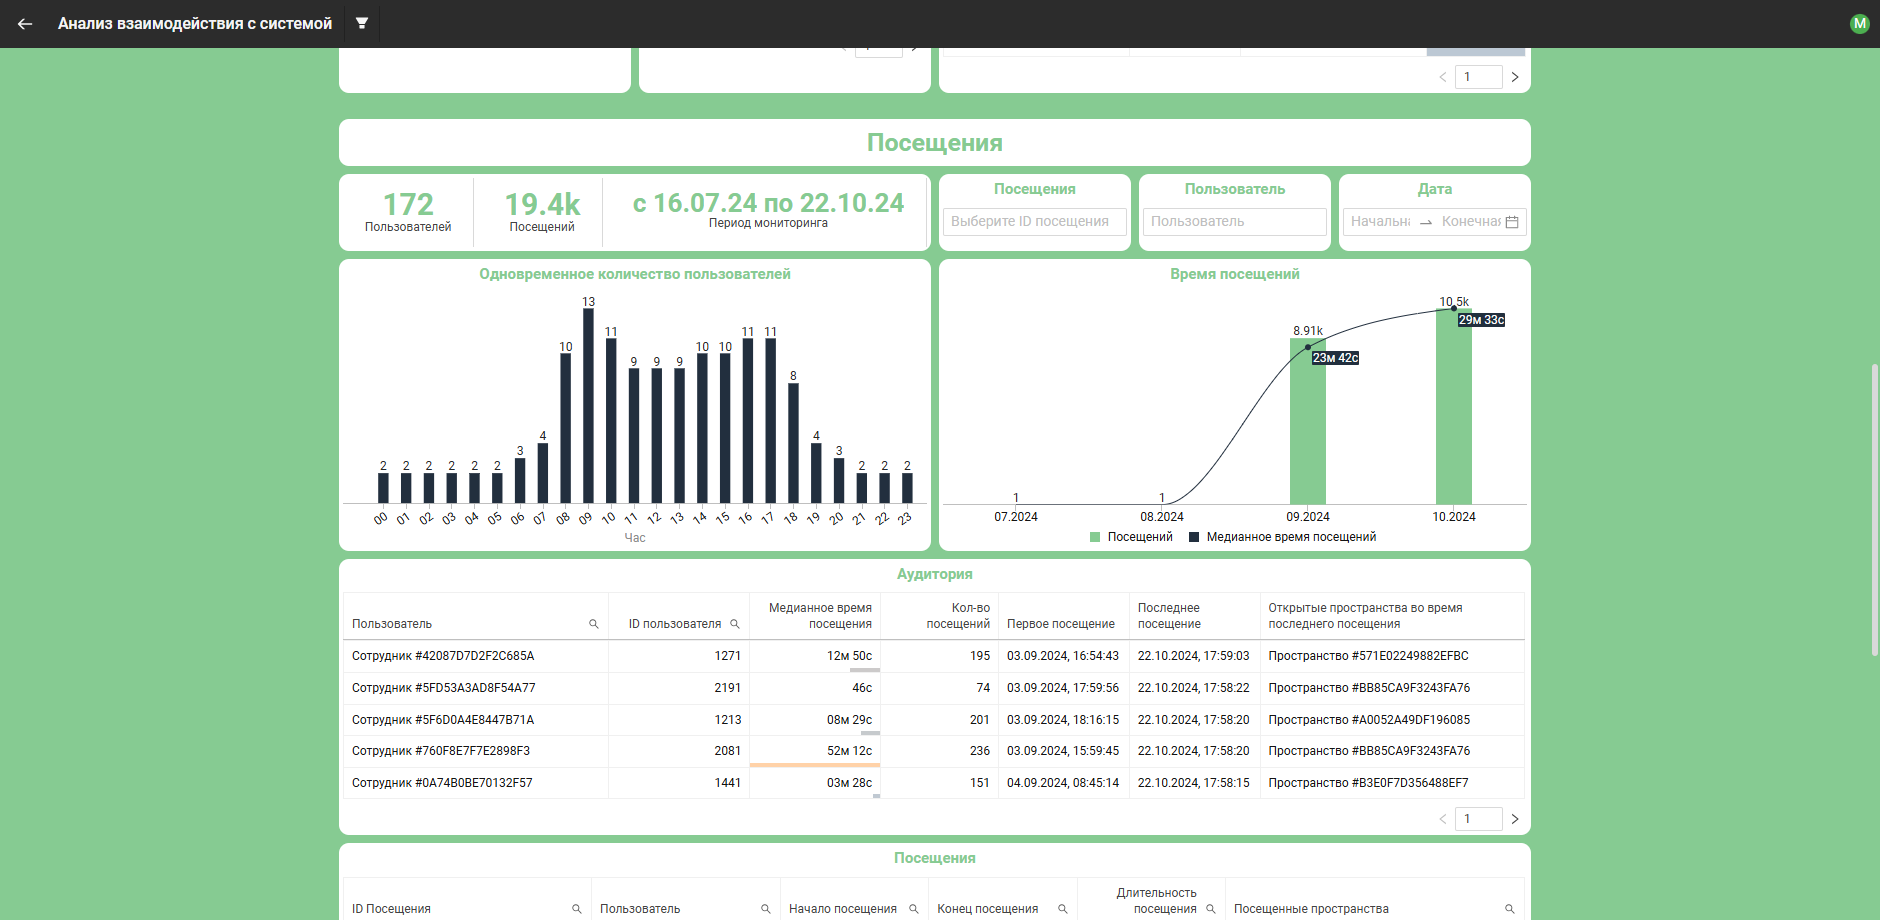Click Пространство #B3E0F7D356488EF7 cell
The width and height of the screenshot is (1880, 920).
pos(1392,783)
